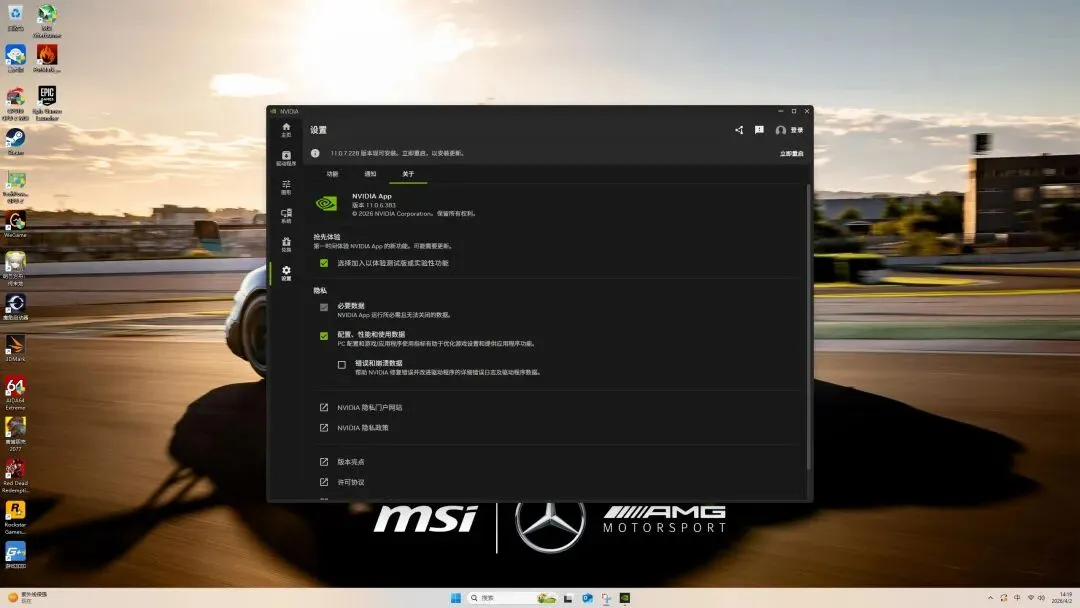
Task: Toggle configuration, performance and usage data checkbox
Action: point(324,336)
